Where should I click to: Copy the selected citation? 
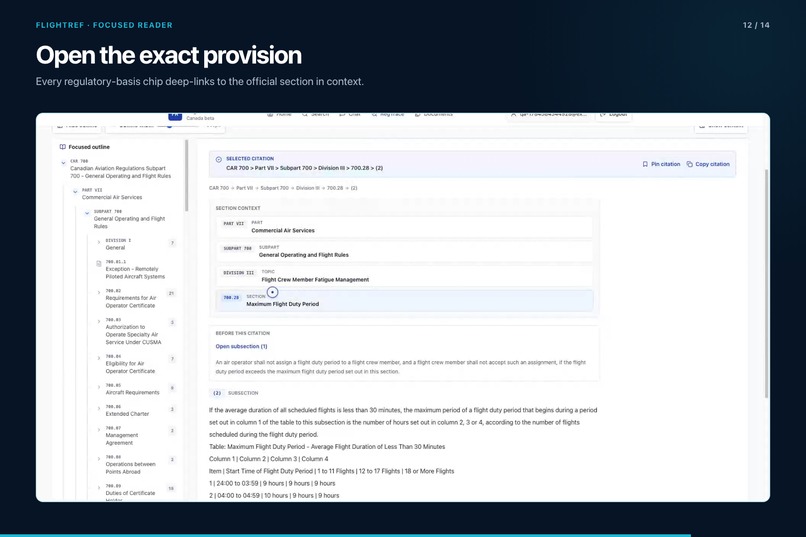click(708, 164)
